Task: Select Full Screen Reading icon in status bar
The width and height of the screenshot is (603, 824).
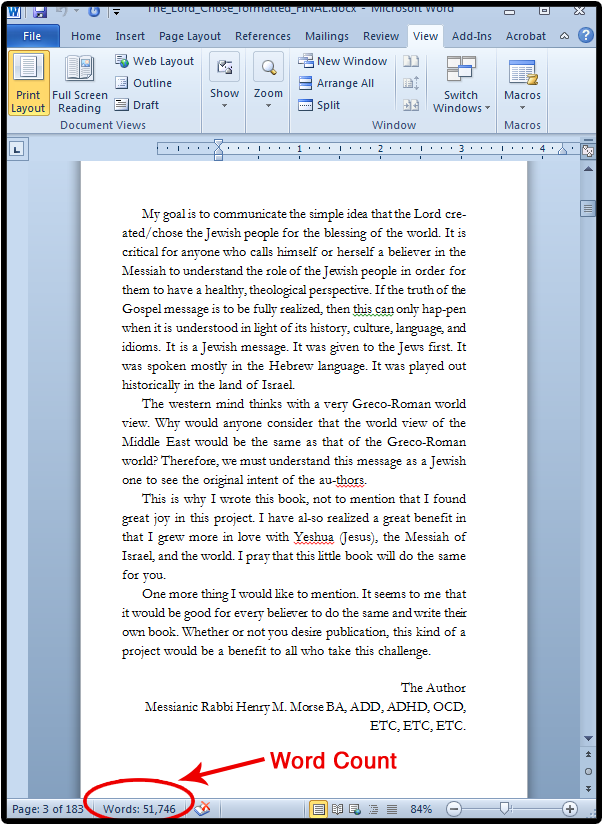Action: click(337, 809)
